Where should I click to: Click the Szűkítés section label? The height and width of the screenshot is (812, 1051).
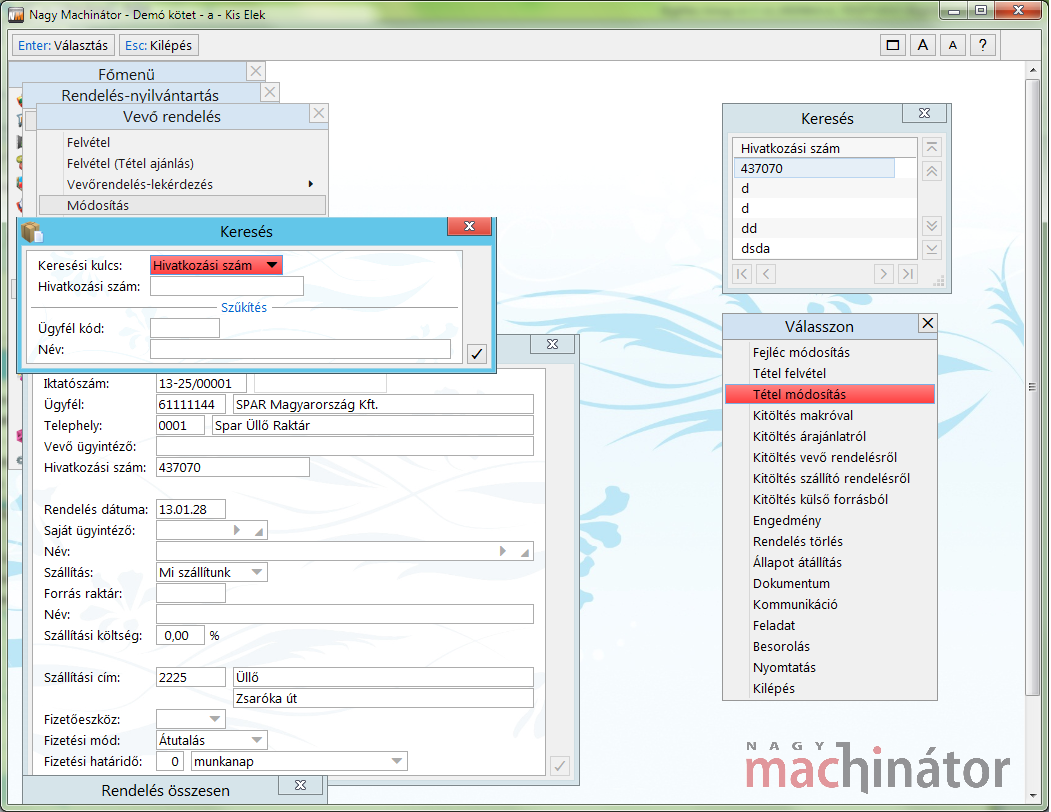click(x=244, y=307)
